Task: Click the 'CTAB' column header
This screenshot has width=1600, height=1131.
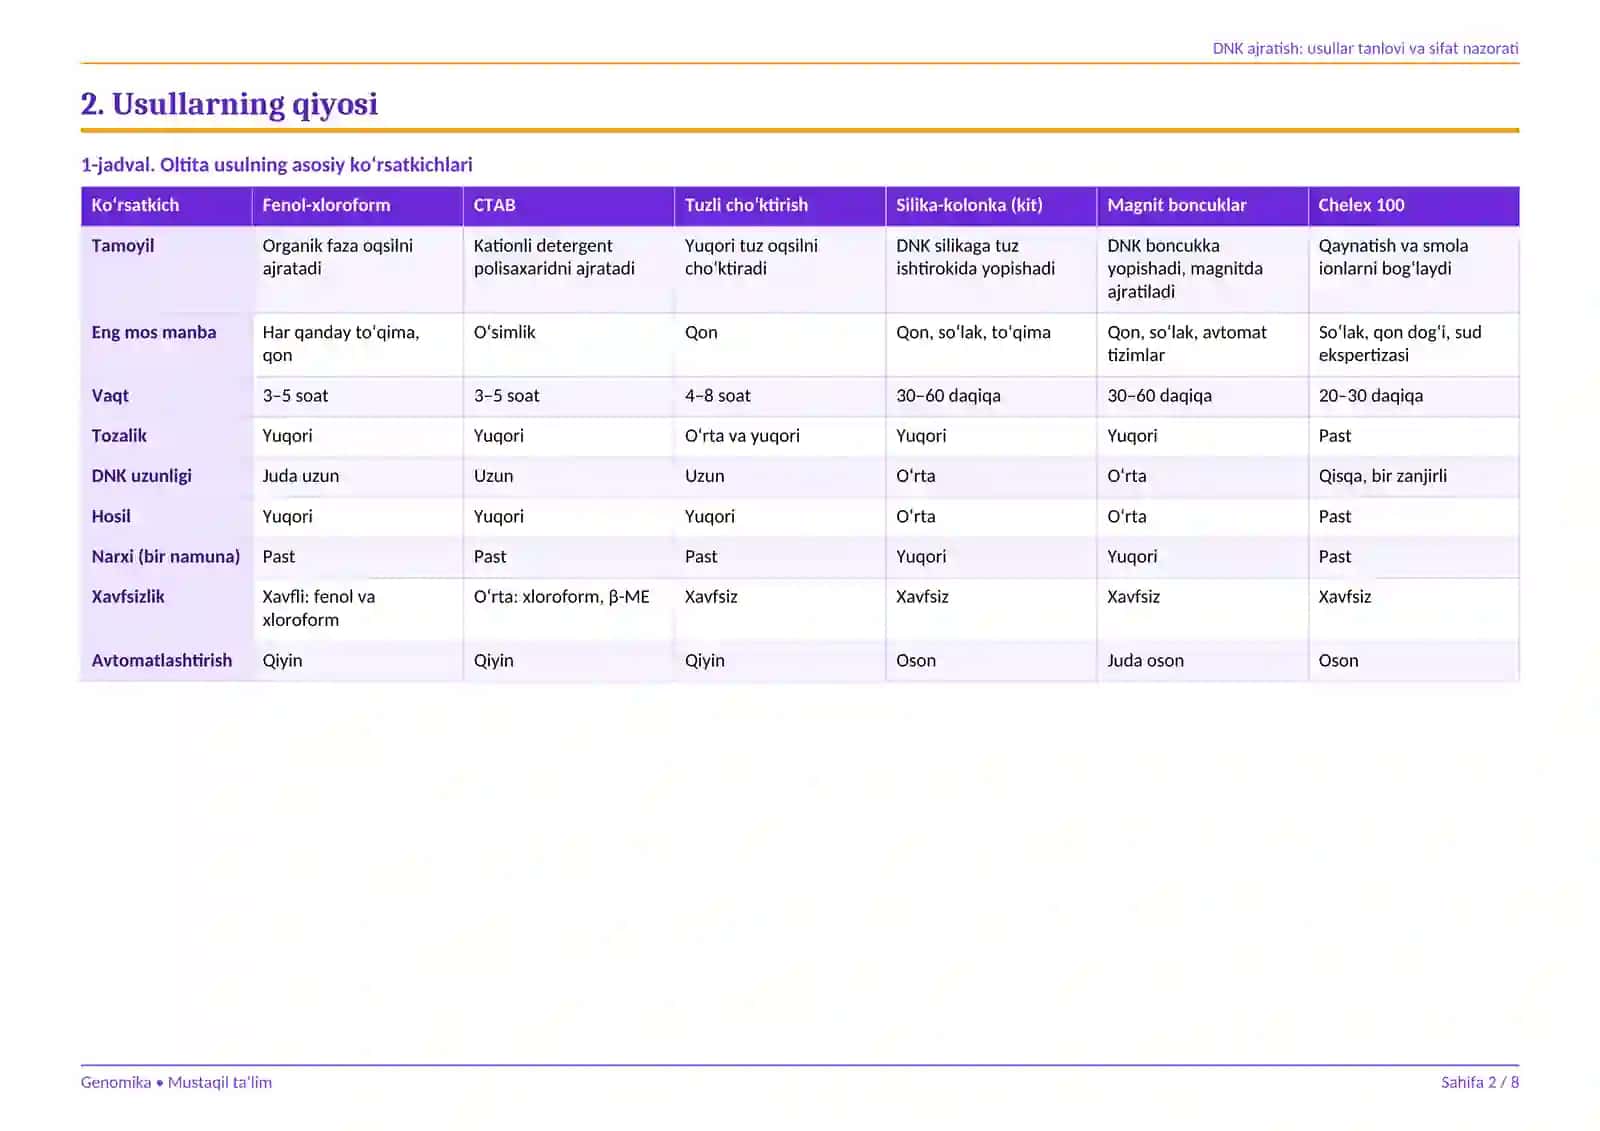Action: pos(494,205)
